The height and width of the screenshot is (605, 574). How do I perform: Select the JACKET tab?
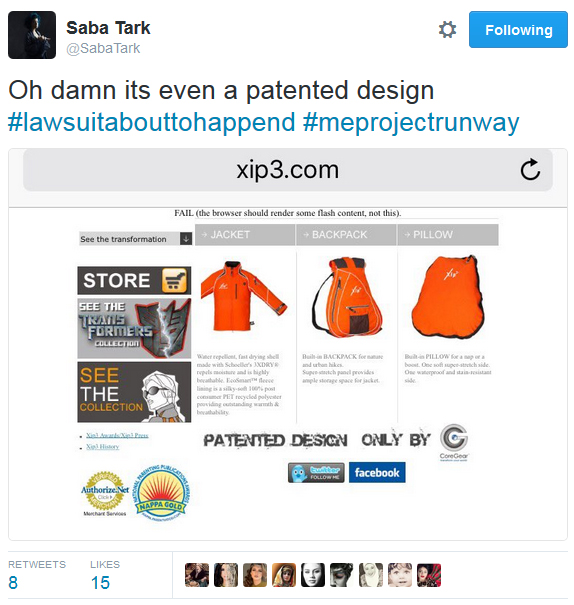(x=245, y=235)
